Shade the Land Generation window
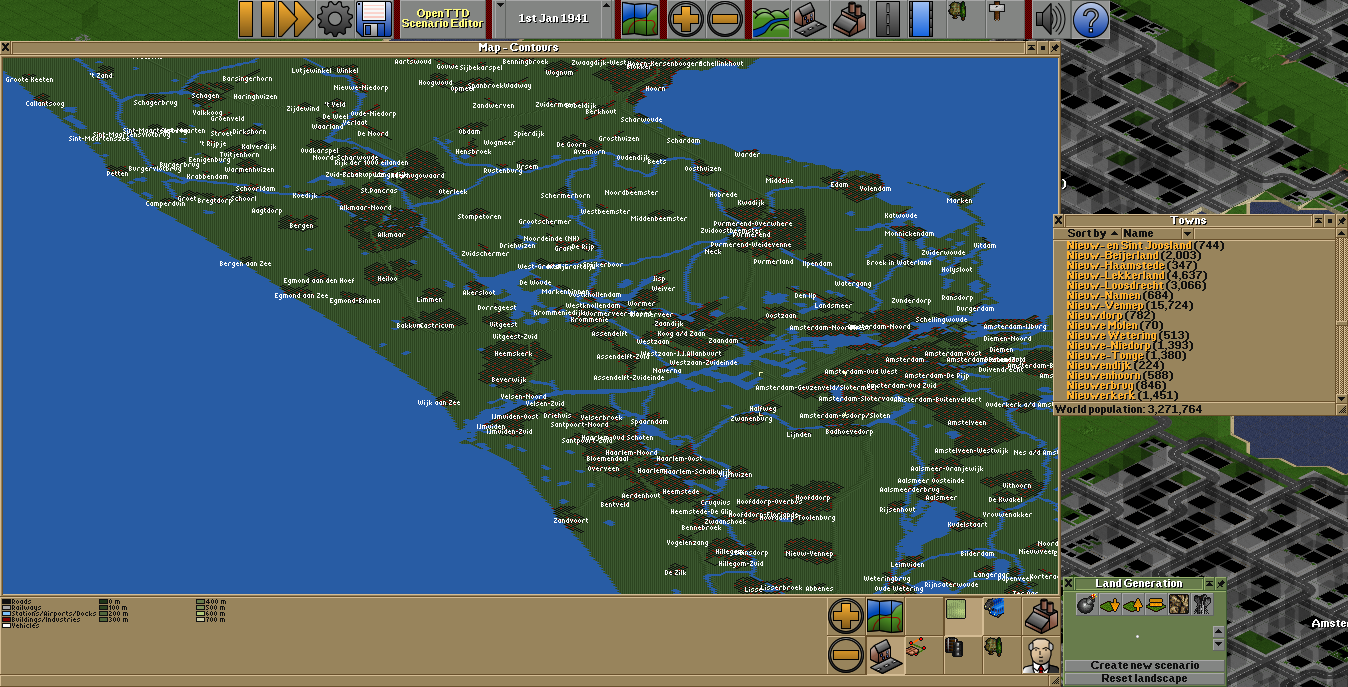 (x=1209, y=583)
